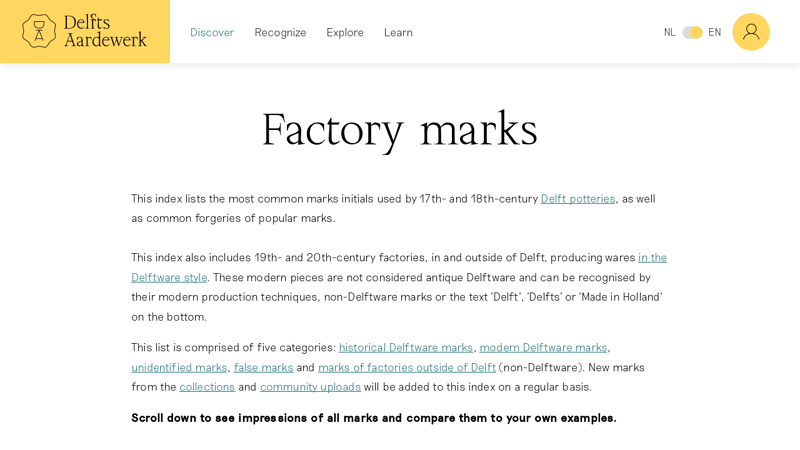The width and height of the screenshot is (800, 450).
Task: Jump to false marks category
Action: [263, 367]
